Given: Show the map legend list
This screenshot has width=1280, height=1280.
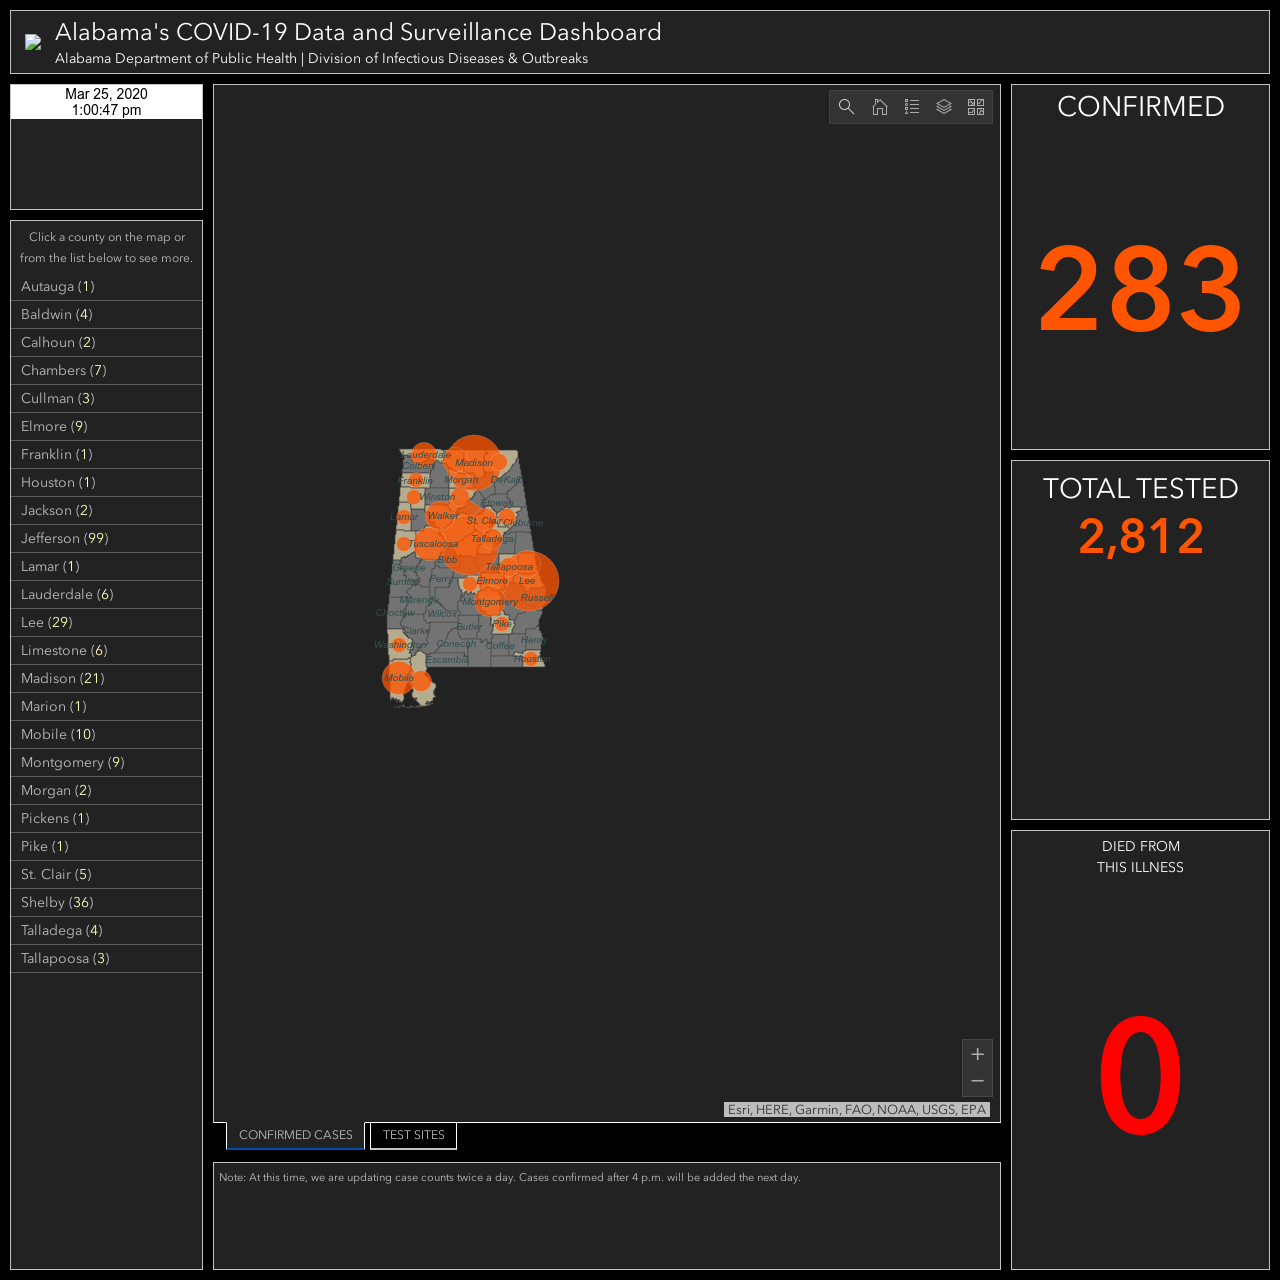Looking at the screenshot, I should (912, 107).
